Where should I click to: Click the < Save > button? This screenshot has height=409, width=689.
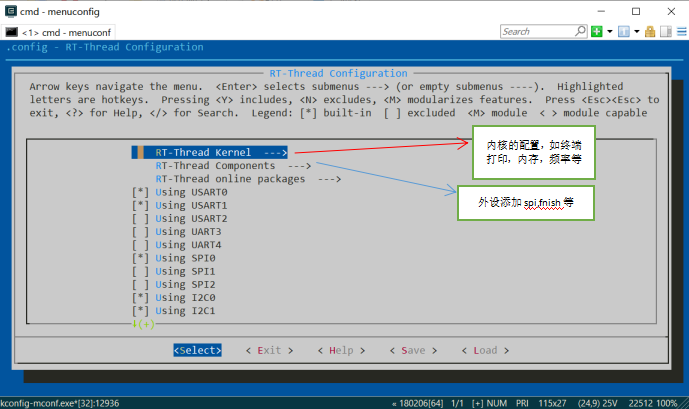[413, 350]
